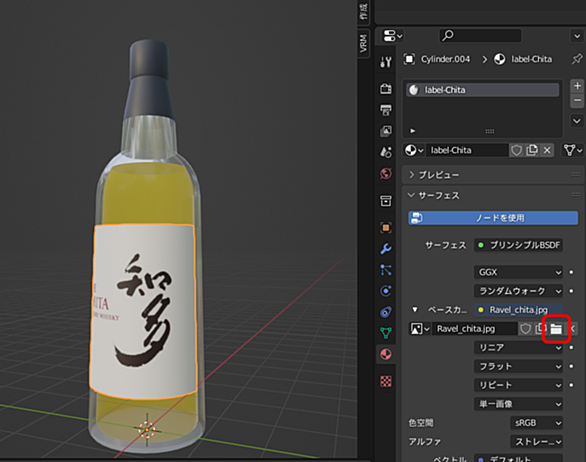Viewport: 586px width, 462px height.
Task: Open the editor type dropdown
Action: pyautogui.click(x=392, y=36)
